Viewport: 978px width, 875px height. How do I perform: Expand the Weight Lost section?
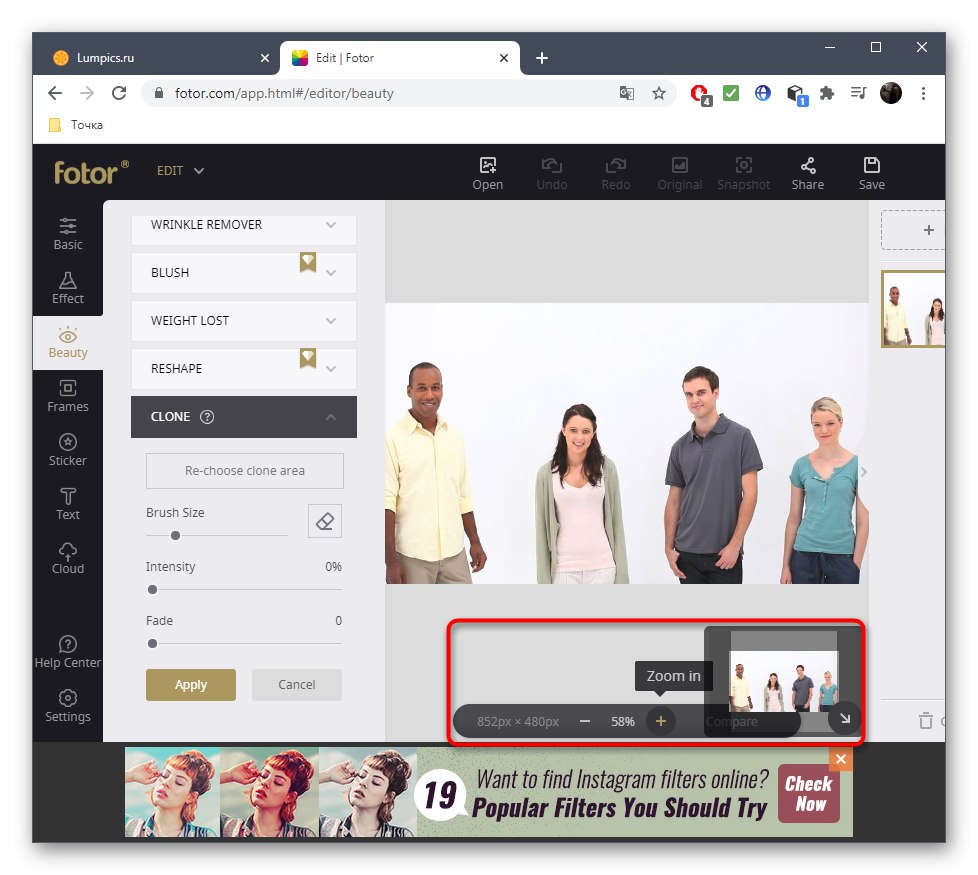click(243, 321)
